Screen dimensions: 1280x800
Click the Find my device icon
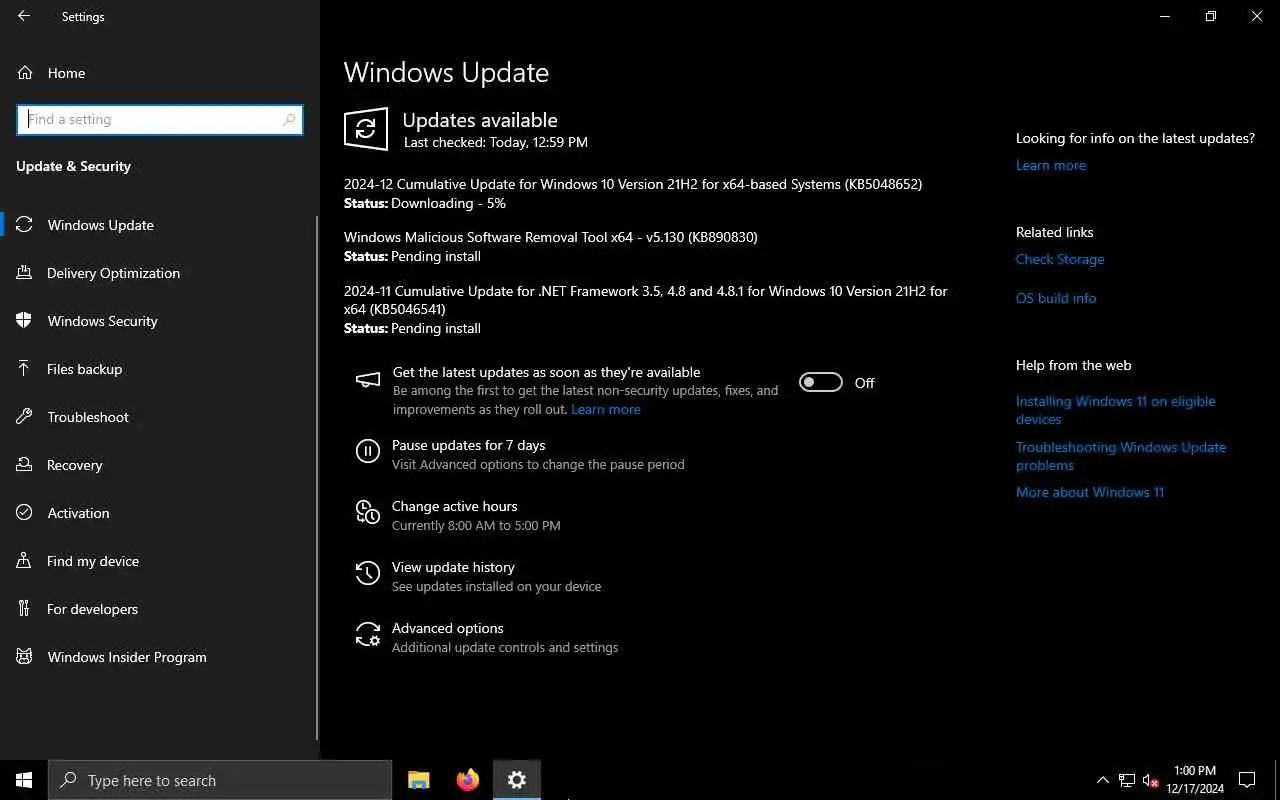coord(25,561)
